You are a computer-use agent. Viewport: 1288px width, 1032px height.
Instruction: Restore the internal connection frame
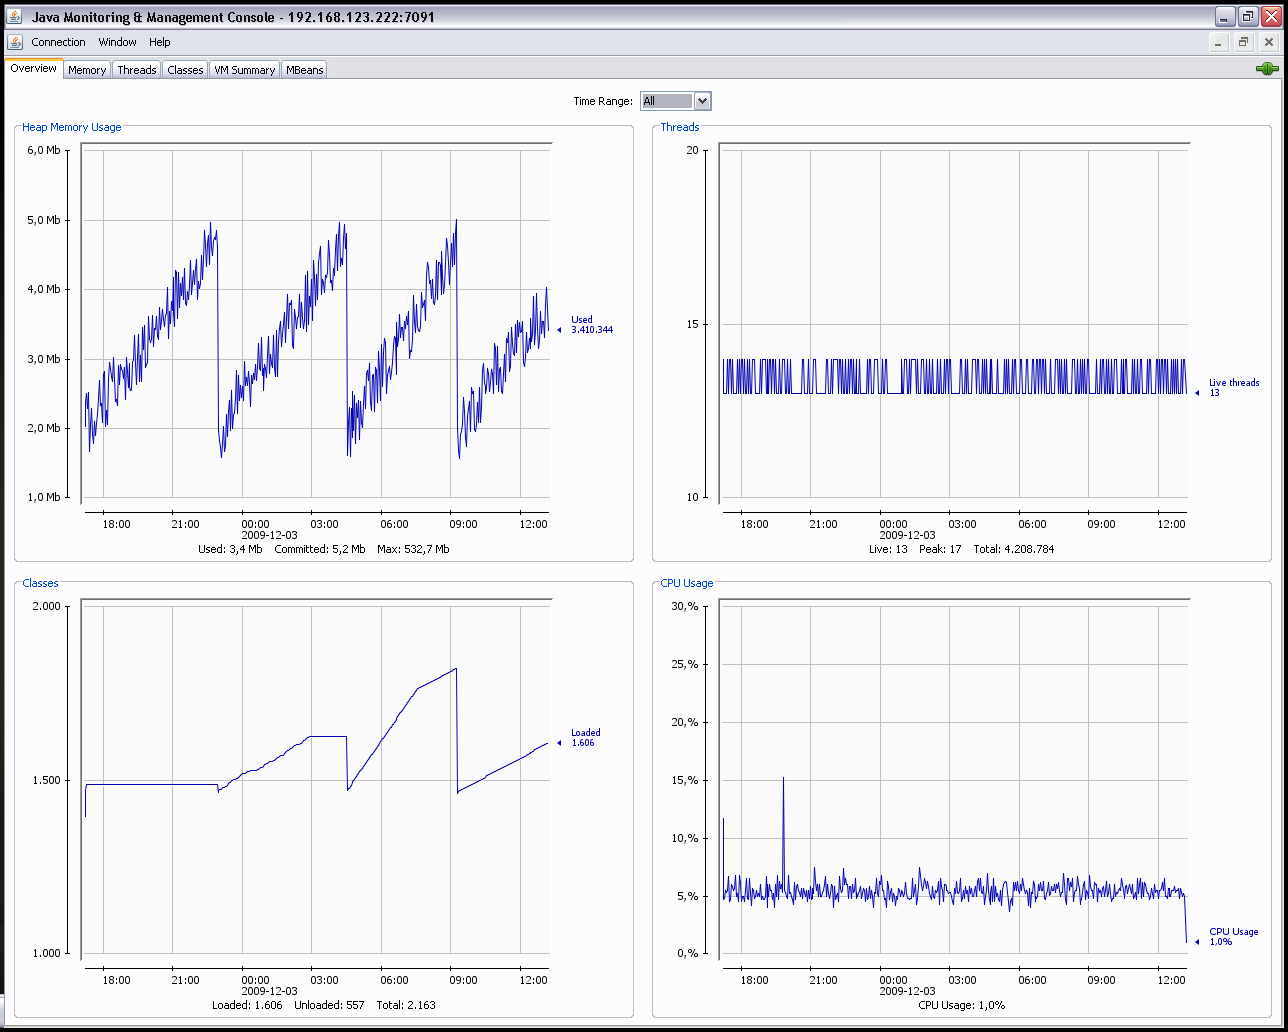coord(1243,43)
